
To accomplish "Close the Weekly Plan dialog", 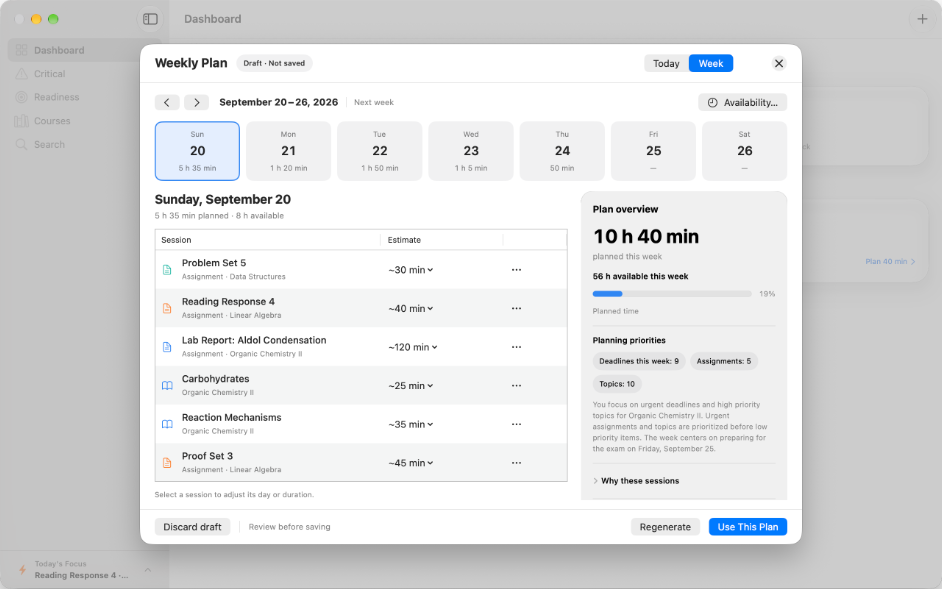I will tap(779, 63).
